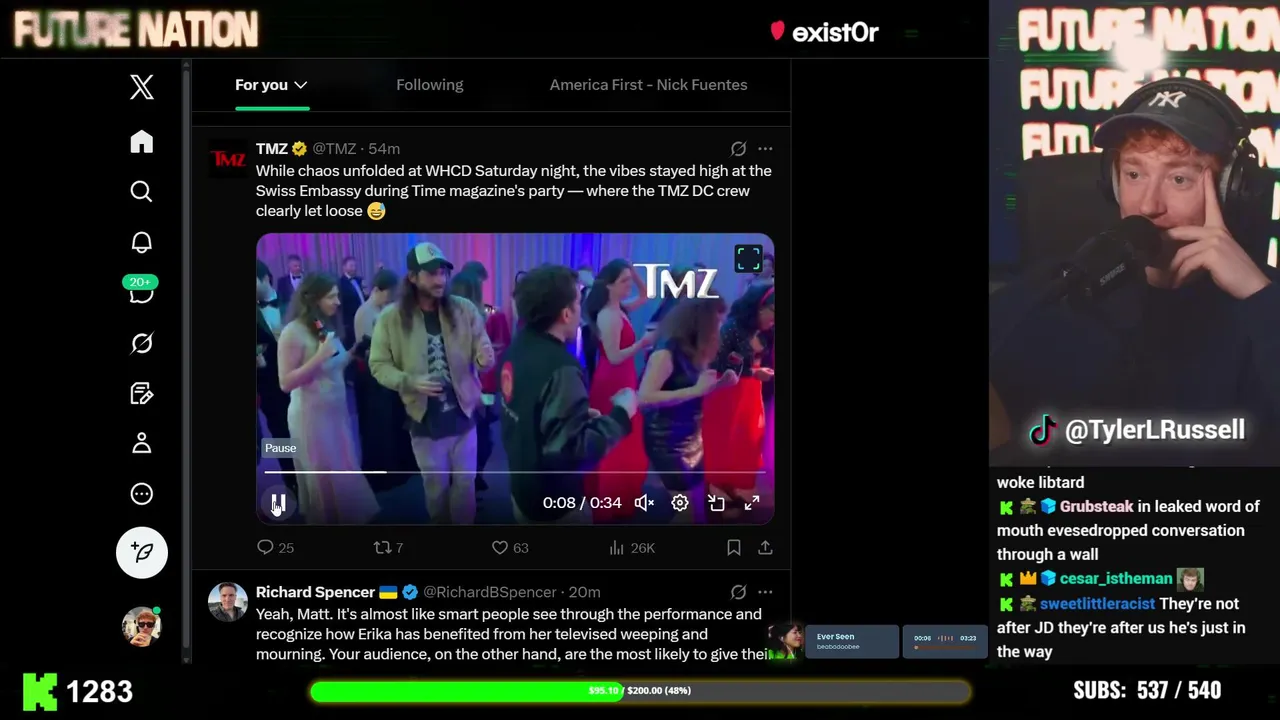Open Notifications bell icon

142,242
